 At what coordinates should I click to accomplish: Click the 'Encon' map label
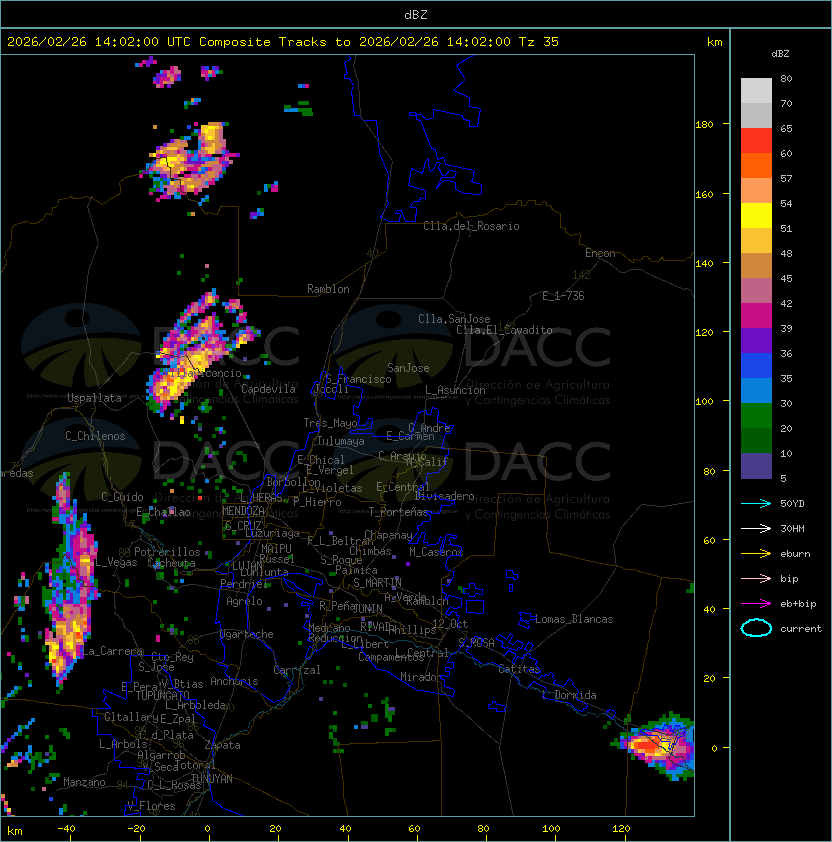click(600, 253)
